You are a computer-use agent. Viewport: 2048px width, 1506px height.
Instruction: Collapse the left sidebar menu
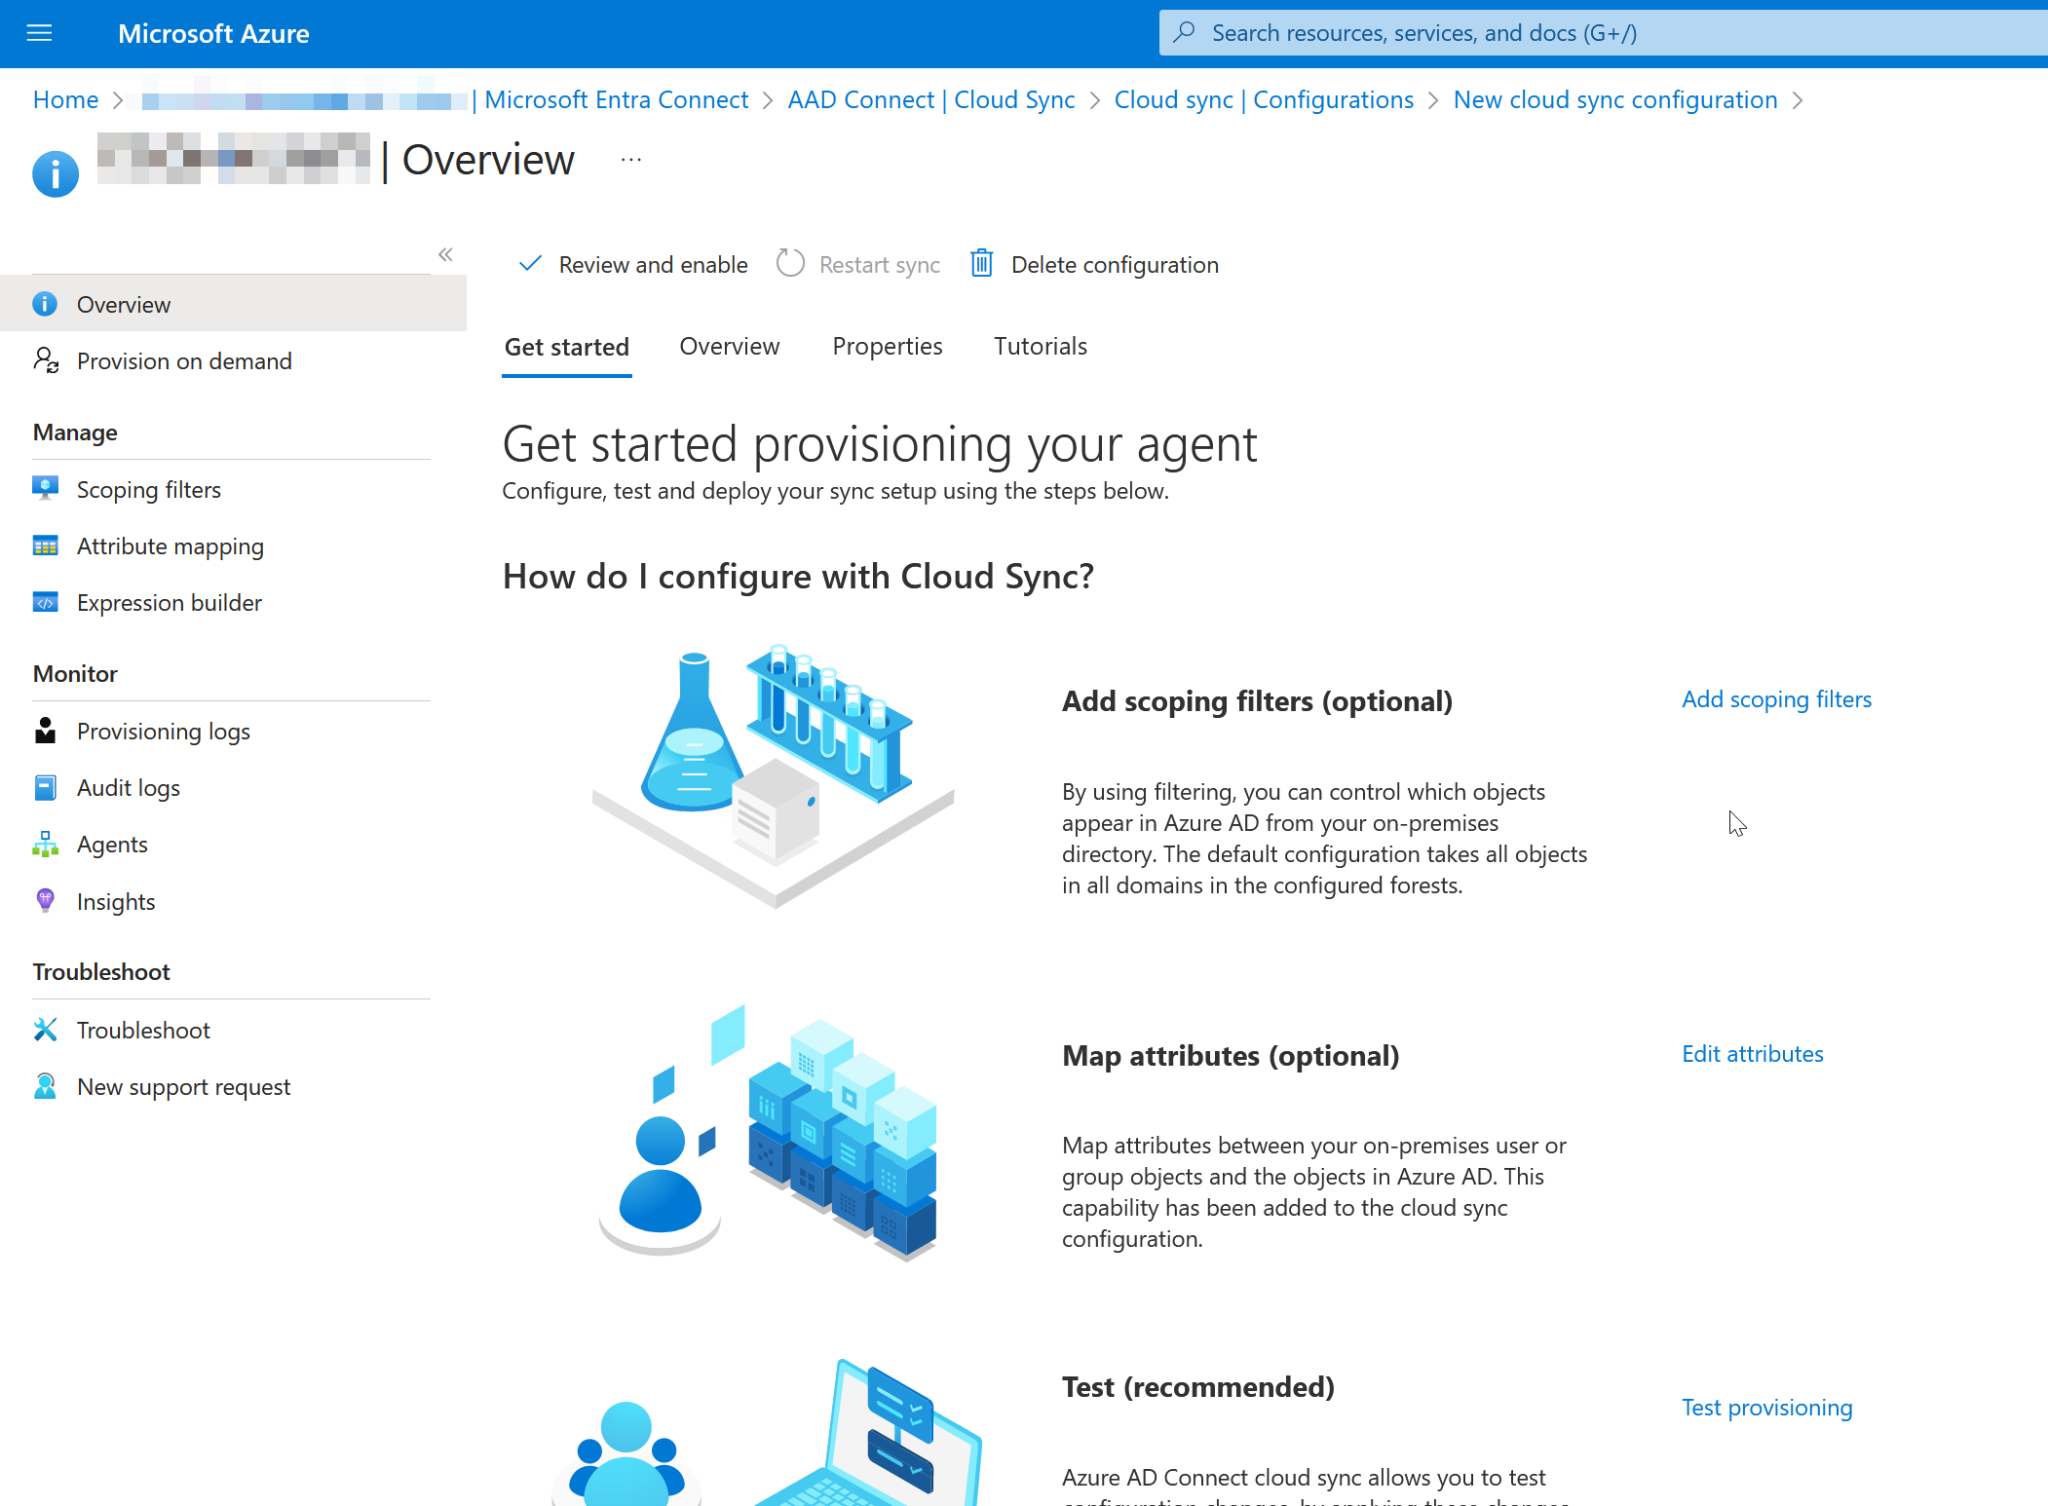click(x=445, y=255)
